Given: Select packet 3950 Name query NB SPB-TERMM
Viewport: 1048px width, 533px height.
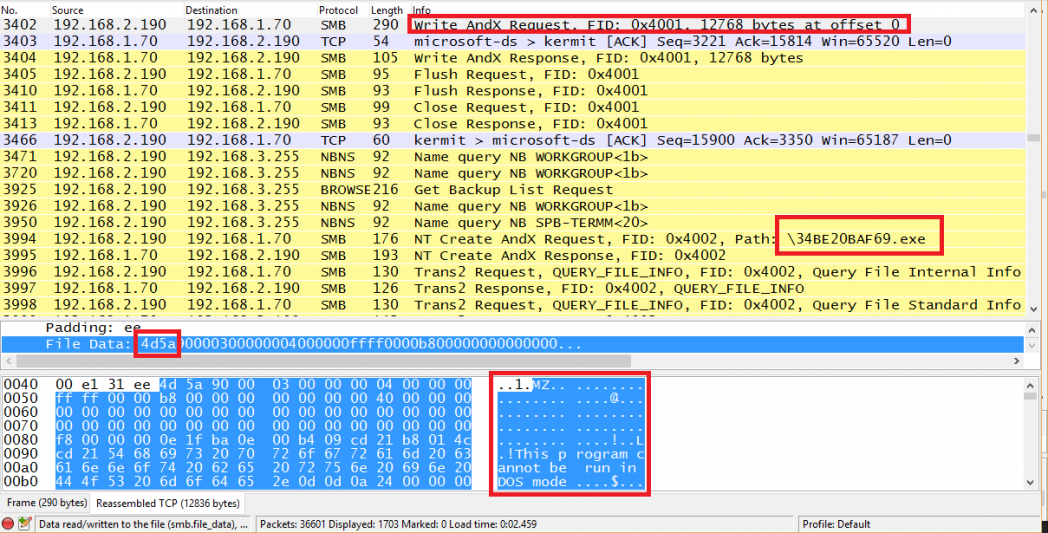Looking at the screenshot, I should point(513,223).
